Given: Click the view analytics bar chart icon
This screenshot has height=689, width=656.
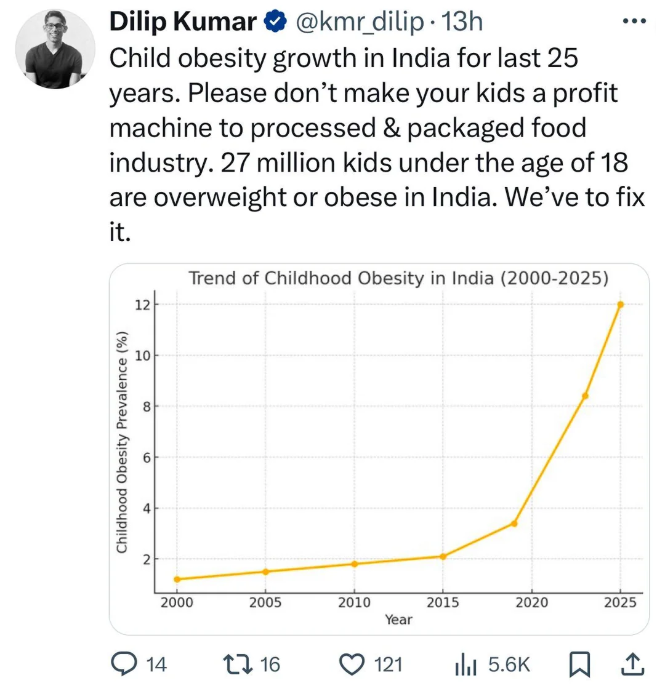Looking at the screenshot, I should [466, 664].
